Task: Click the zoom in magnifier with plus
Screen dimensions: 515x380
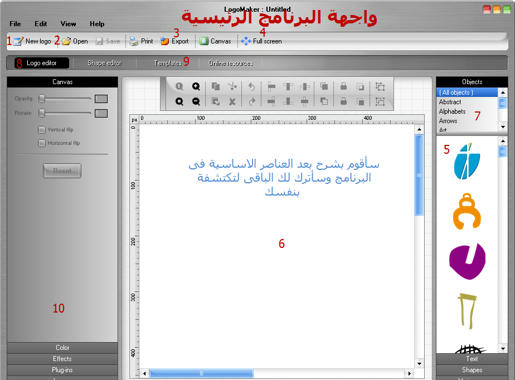Action: click(x=196, y=87)
